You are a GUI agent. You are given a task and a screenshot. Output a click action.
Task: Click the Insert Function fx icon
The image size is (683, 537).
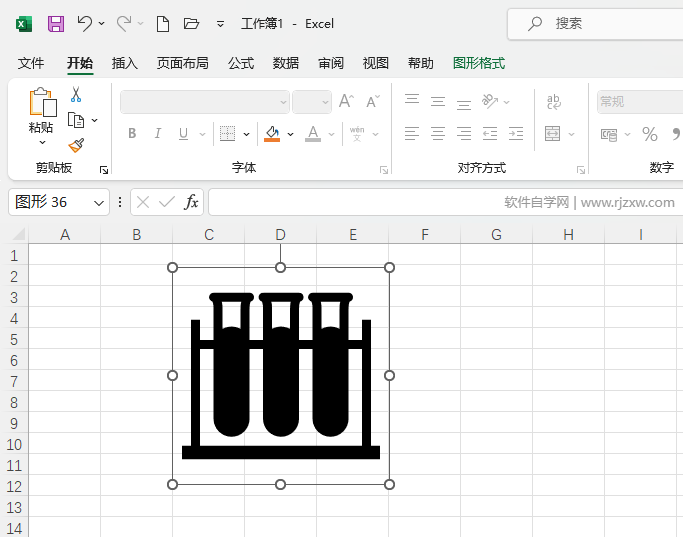point(191,202)
